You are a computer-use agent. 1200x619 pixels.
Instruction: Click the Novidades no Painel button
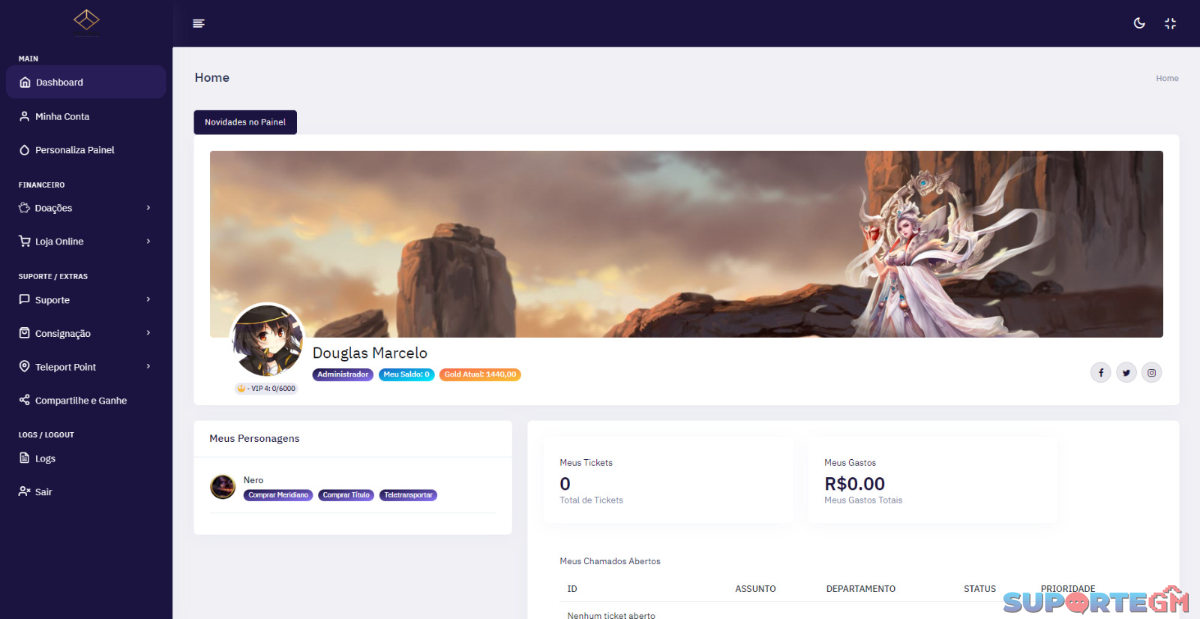245,122
